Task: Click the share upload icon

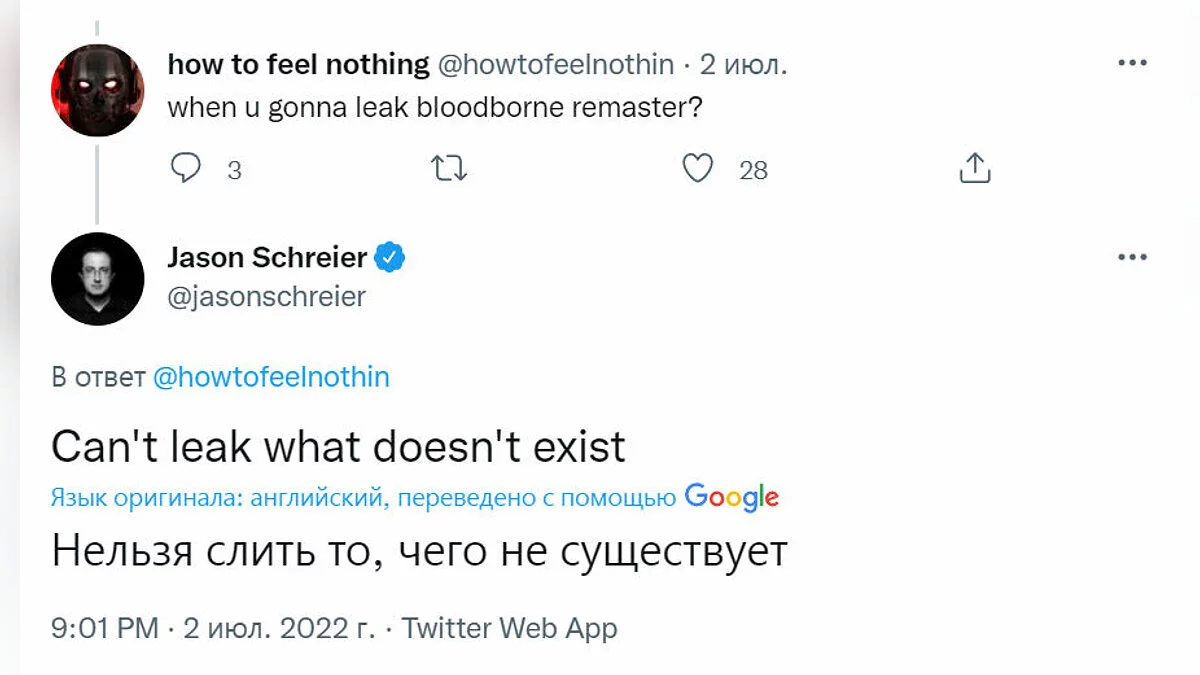Action: coord(974,169)
